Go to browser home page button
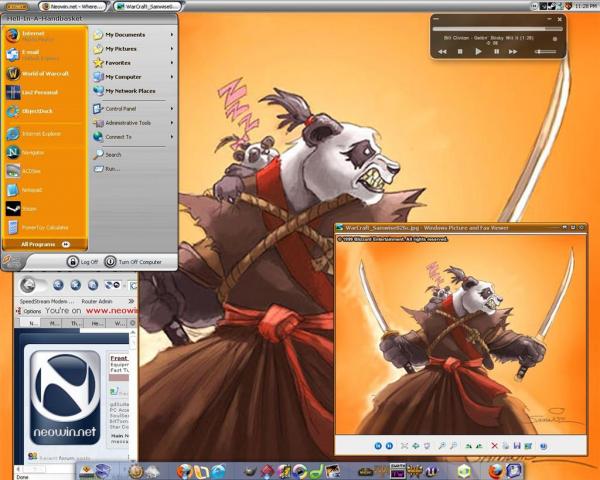 pyautogui.click(x=93, y=285)
